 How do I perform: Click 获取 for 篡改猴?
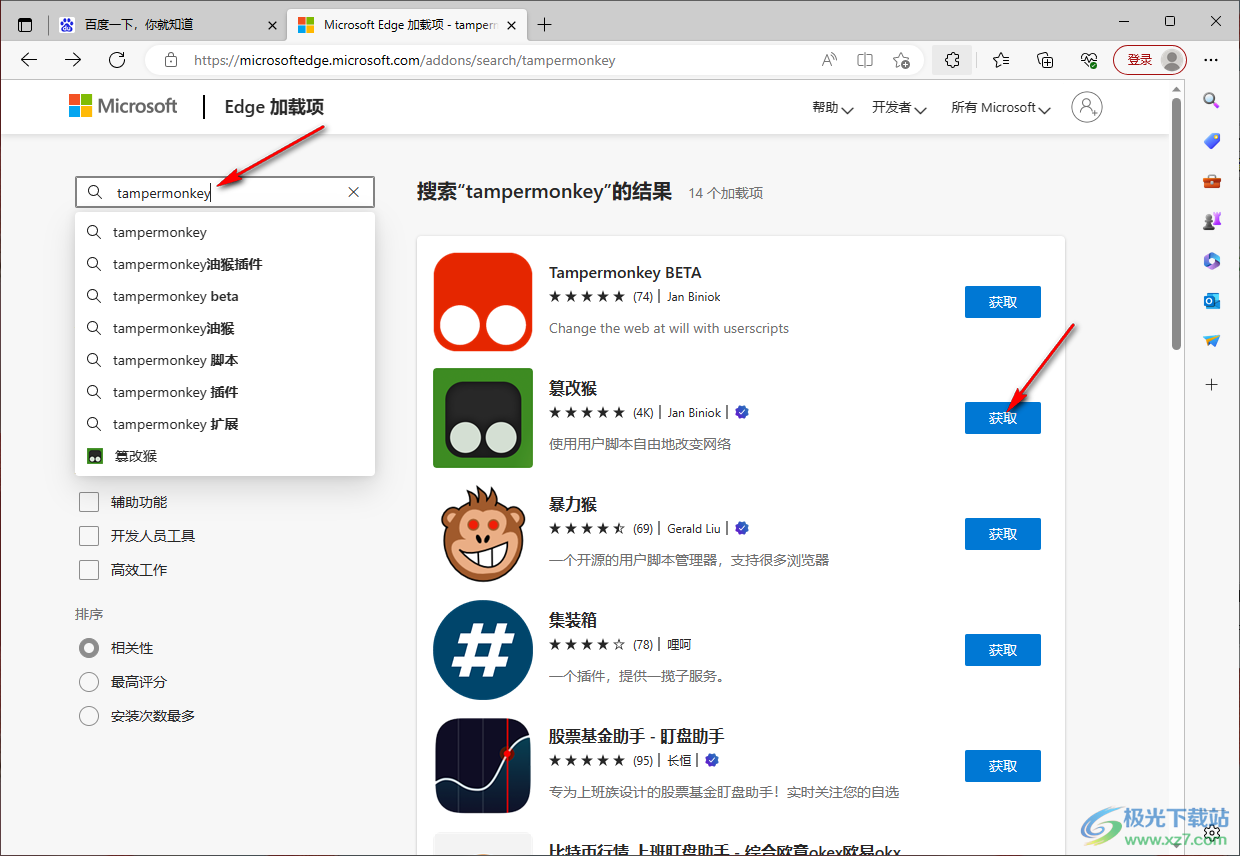(1003, 418)
